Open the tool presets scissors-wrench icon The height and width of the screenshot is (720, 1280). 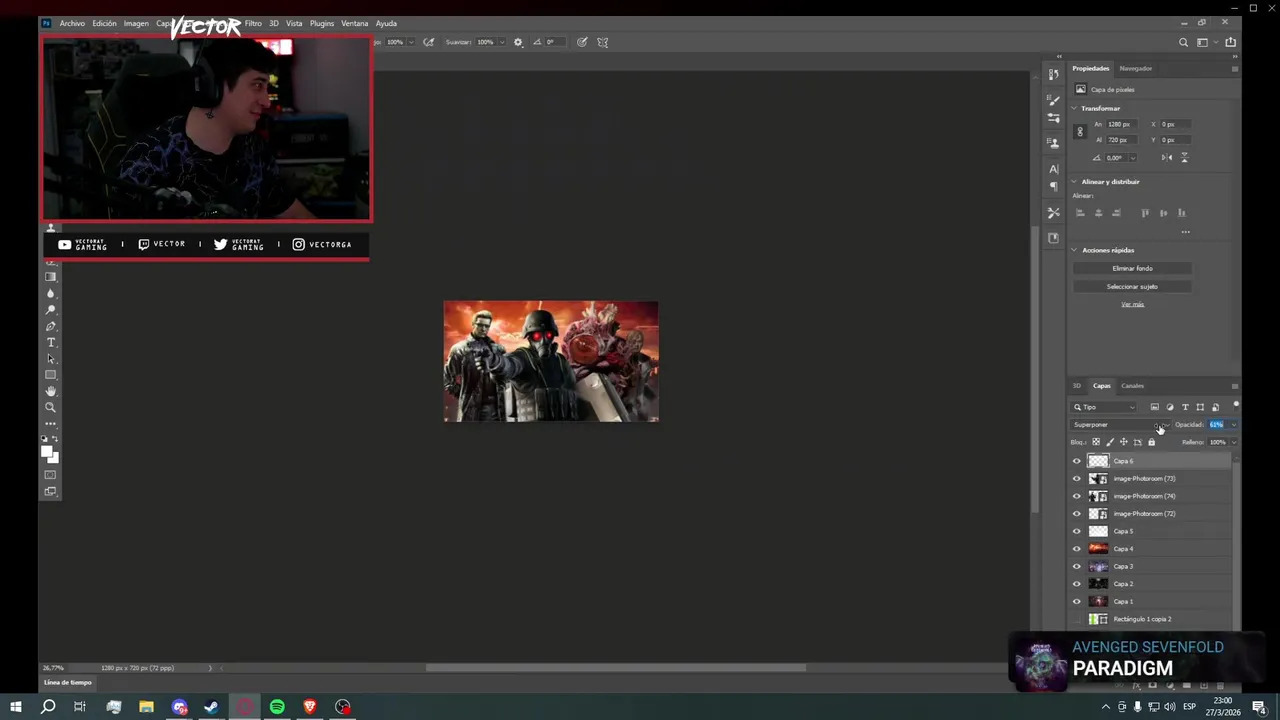pos(1053,213)
